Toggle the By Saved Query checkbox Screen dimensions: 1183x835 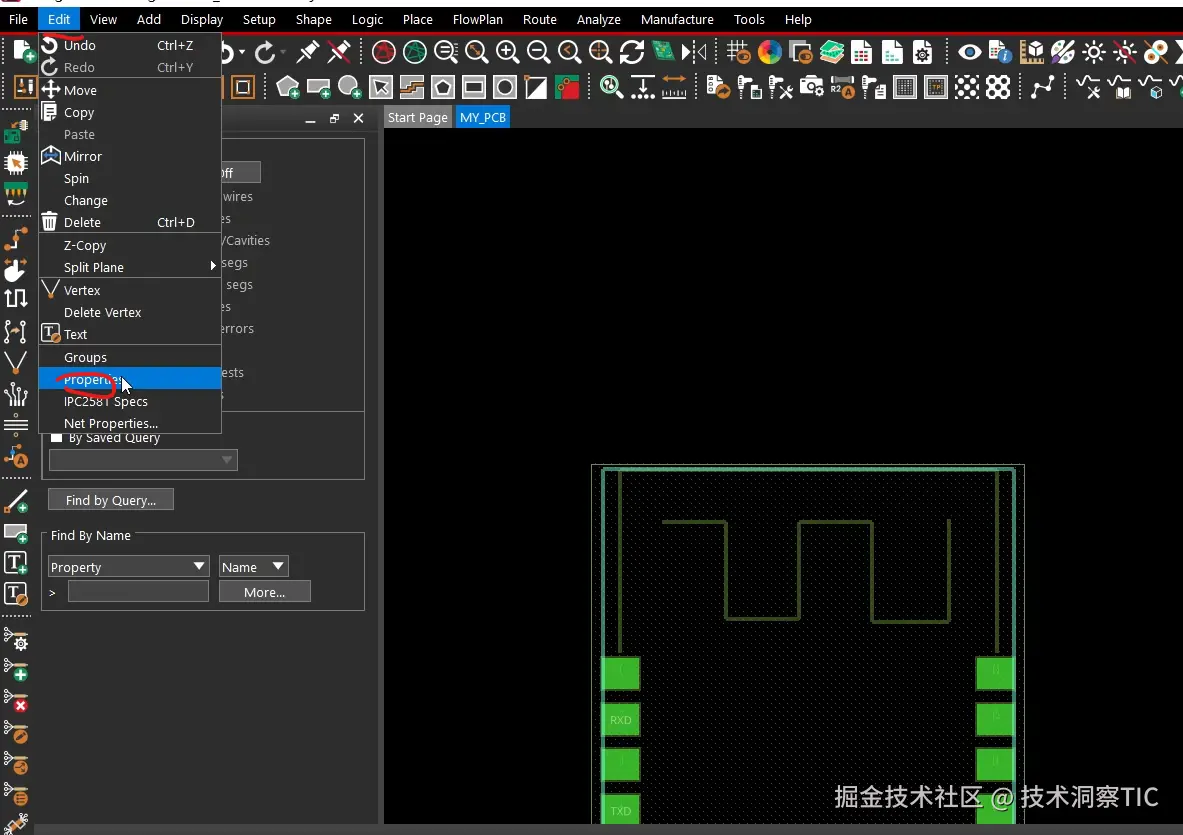[57, 438]
